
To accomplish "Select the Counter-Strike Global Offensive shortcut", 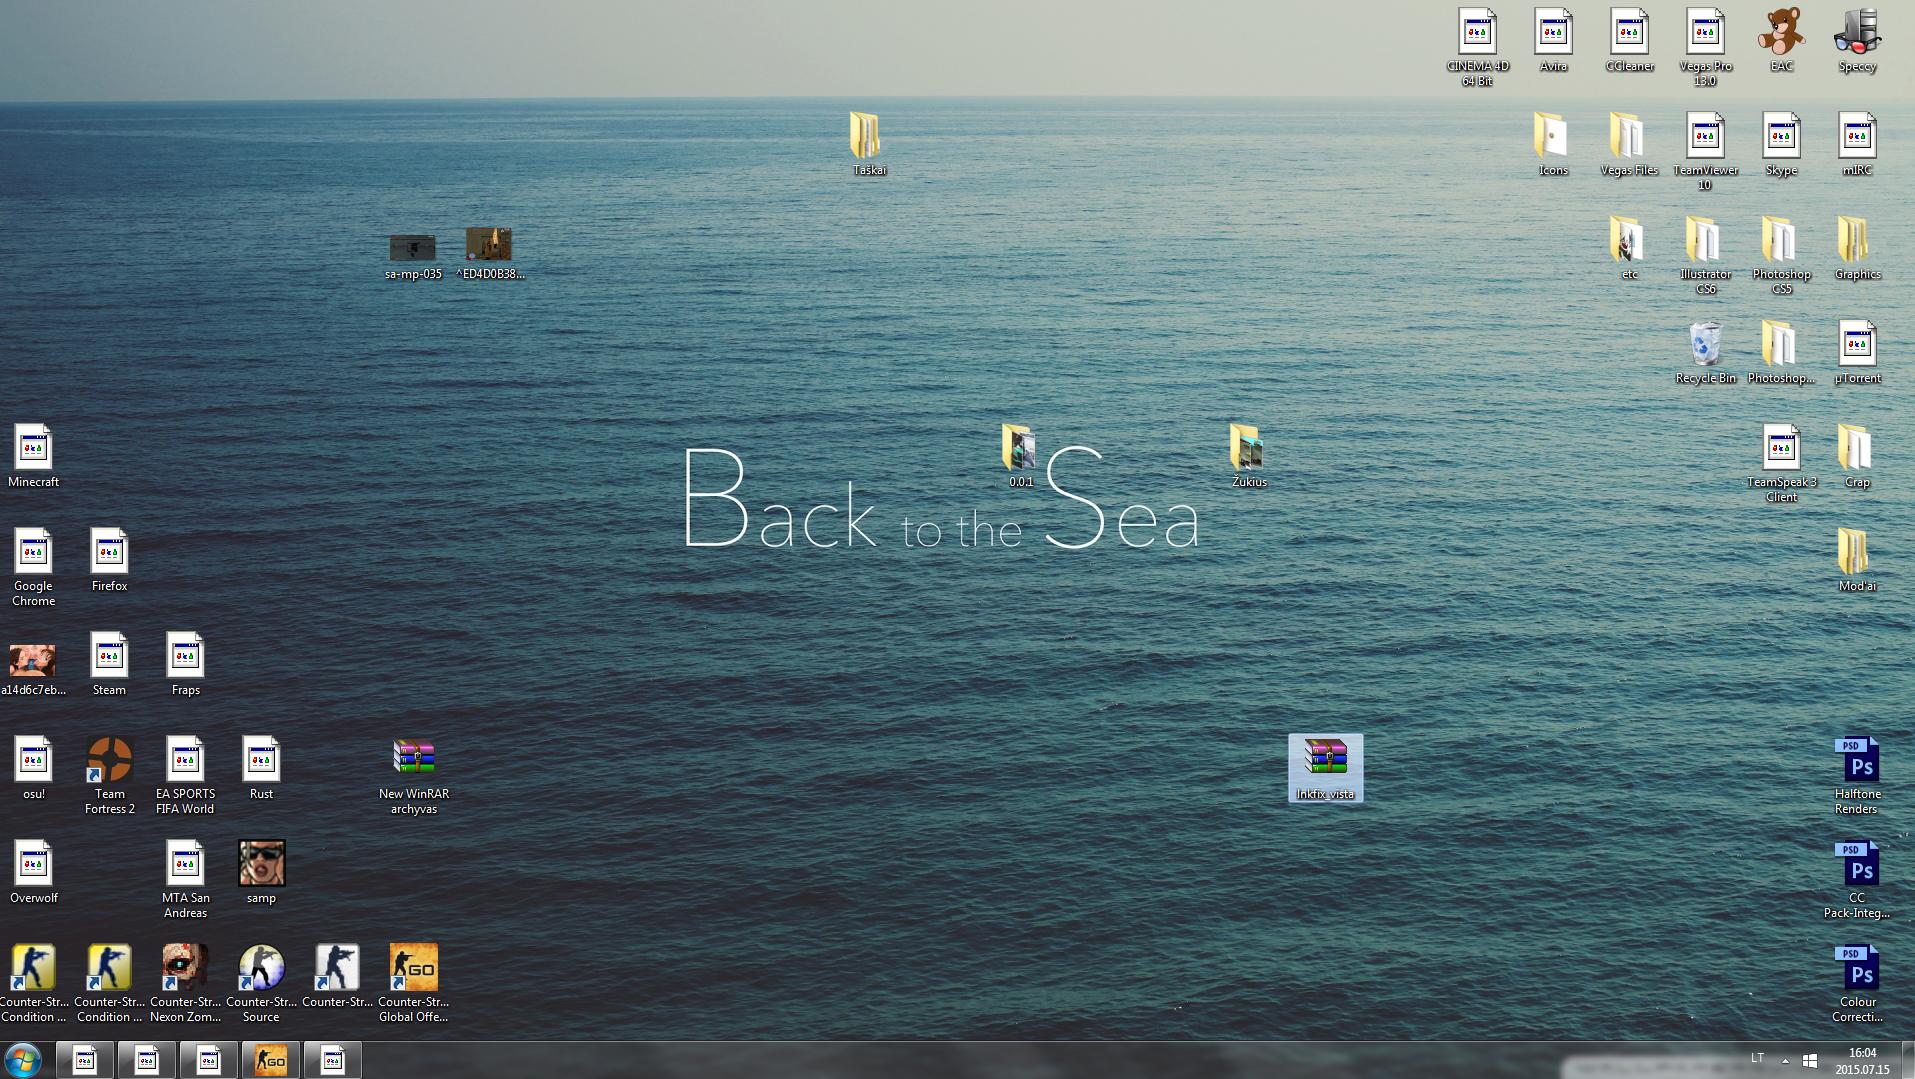I will tap(413, 983).
